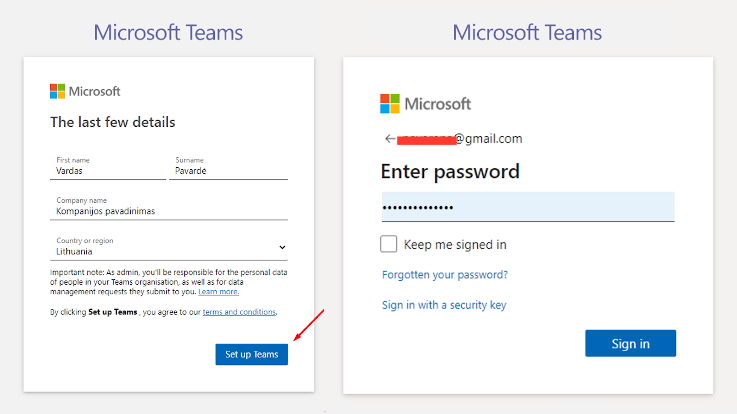The height and width of the screenshot is (414, 737).
Task: Open the terms and conditions link
Action: [x=239, y=312]
